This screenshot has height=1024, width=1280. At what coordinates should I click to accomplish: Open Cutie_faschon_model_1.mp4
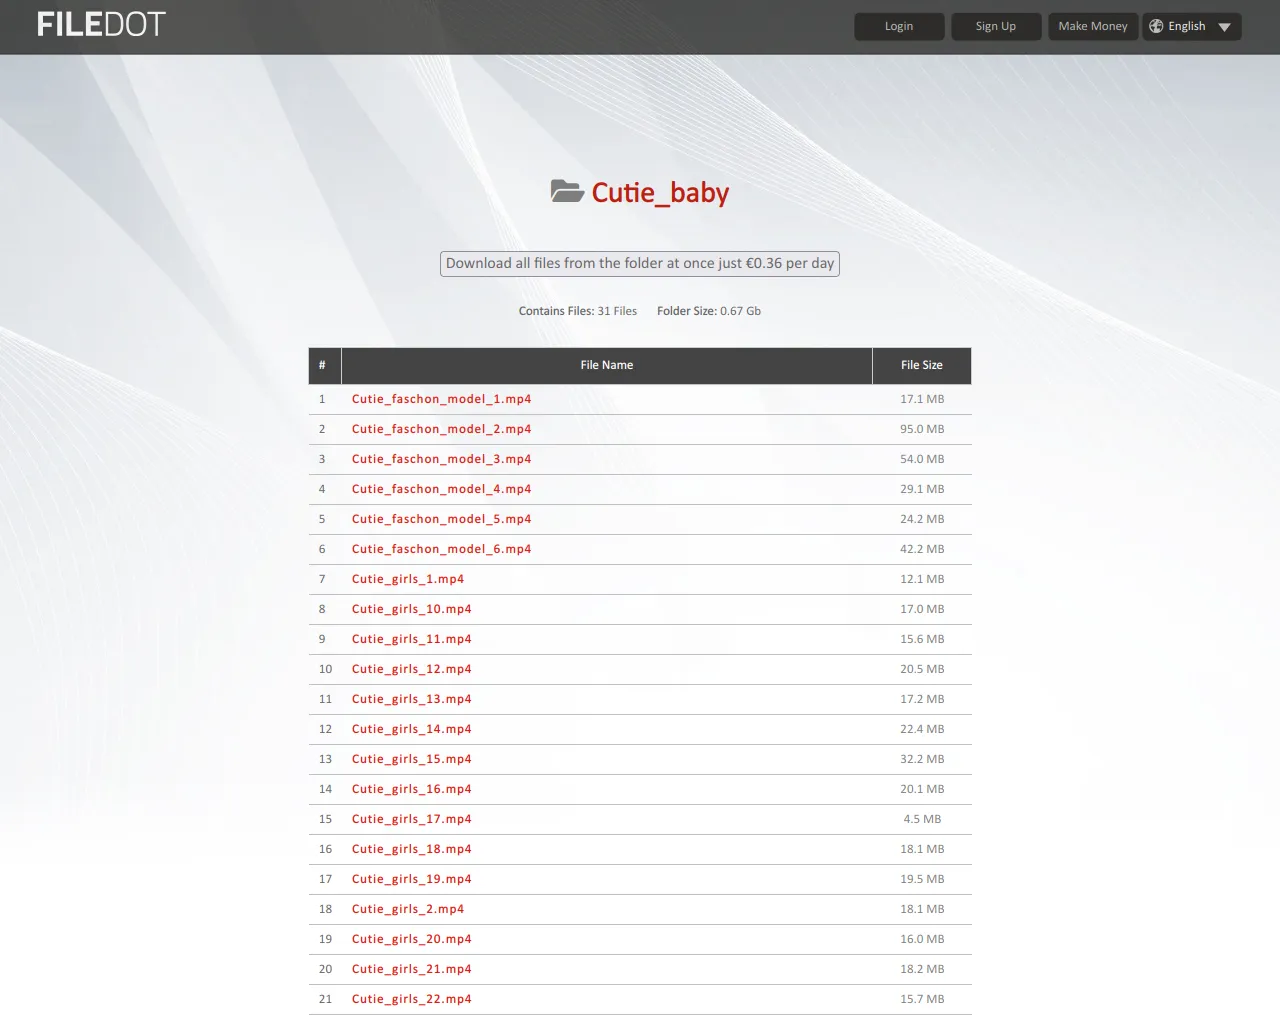click(441, 399)
